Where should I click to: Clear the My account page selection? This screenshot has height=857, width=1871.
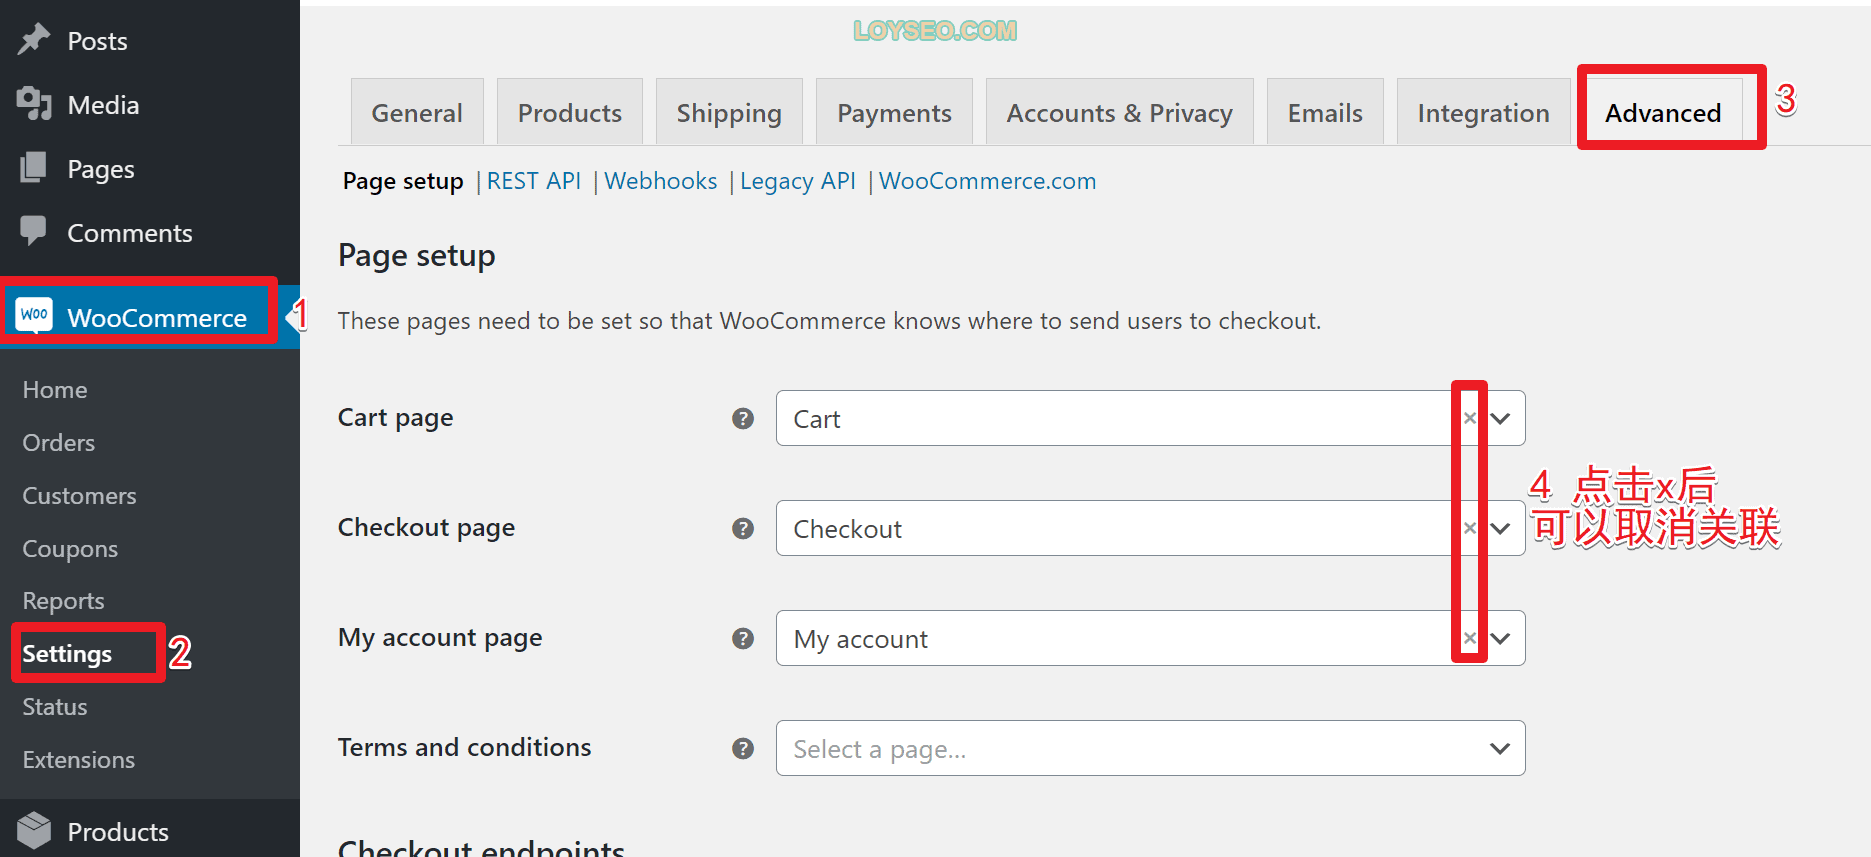point(1470,638)
